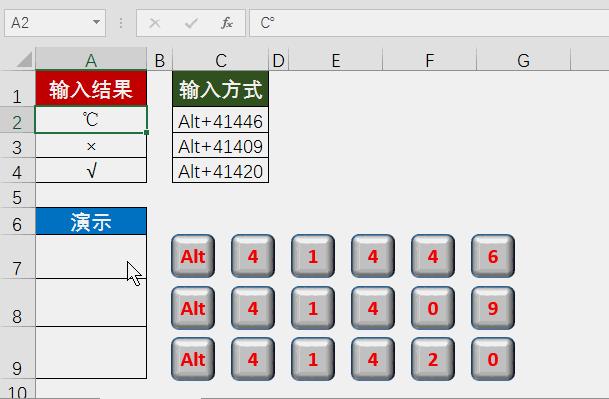Click the A2 cell fill handle
609x399 pixels.
(146, 132)
